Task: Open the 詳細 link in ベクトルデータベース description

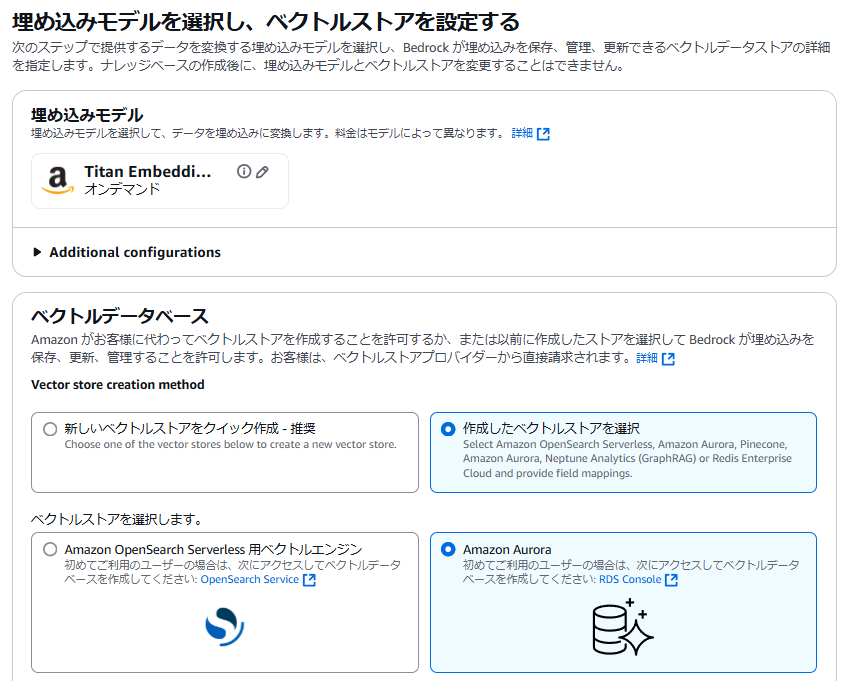Action: (x=647, y=358)
